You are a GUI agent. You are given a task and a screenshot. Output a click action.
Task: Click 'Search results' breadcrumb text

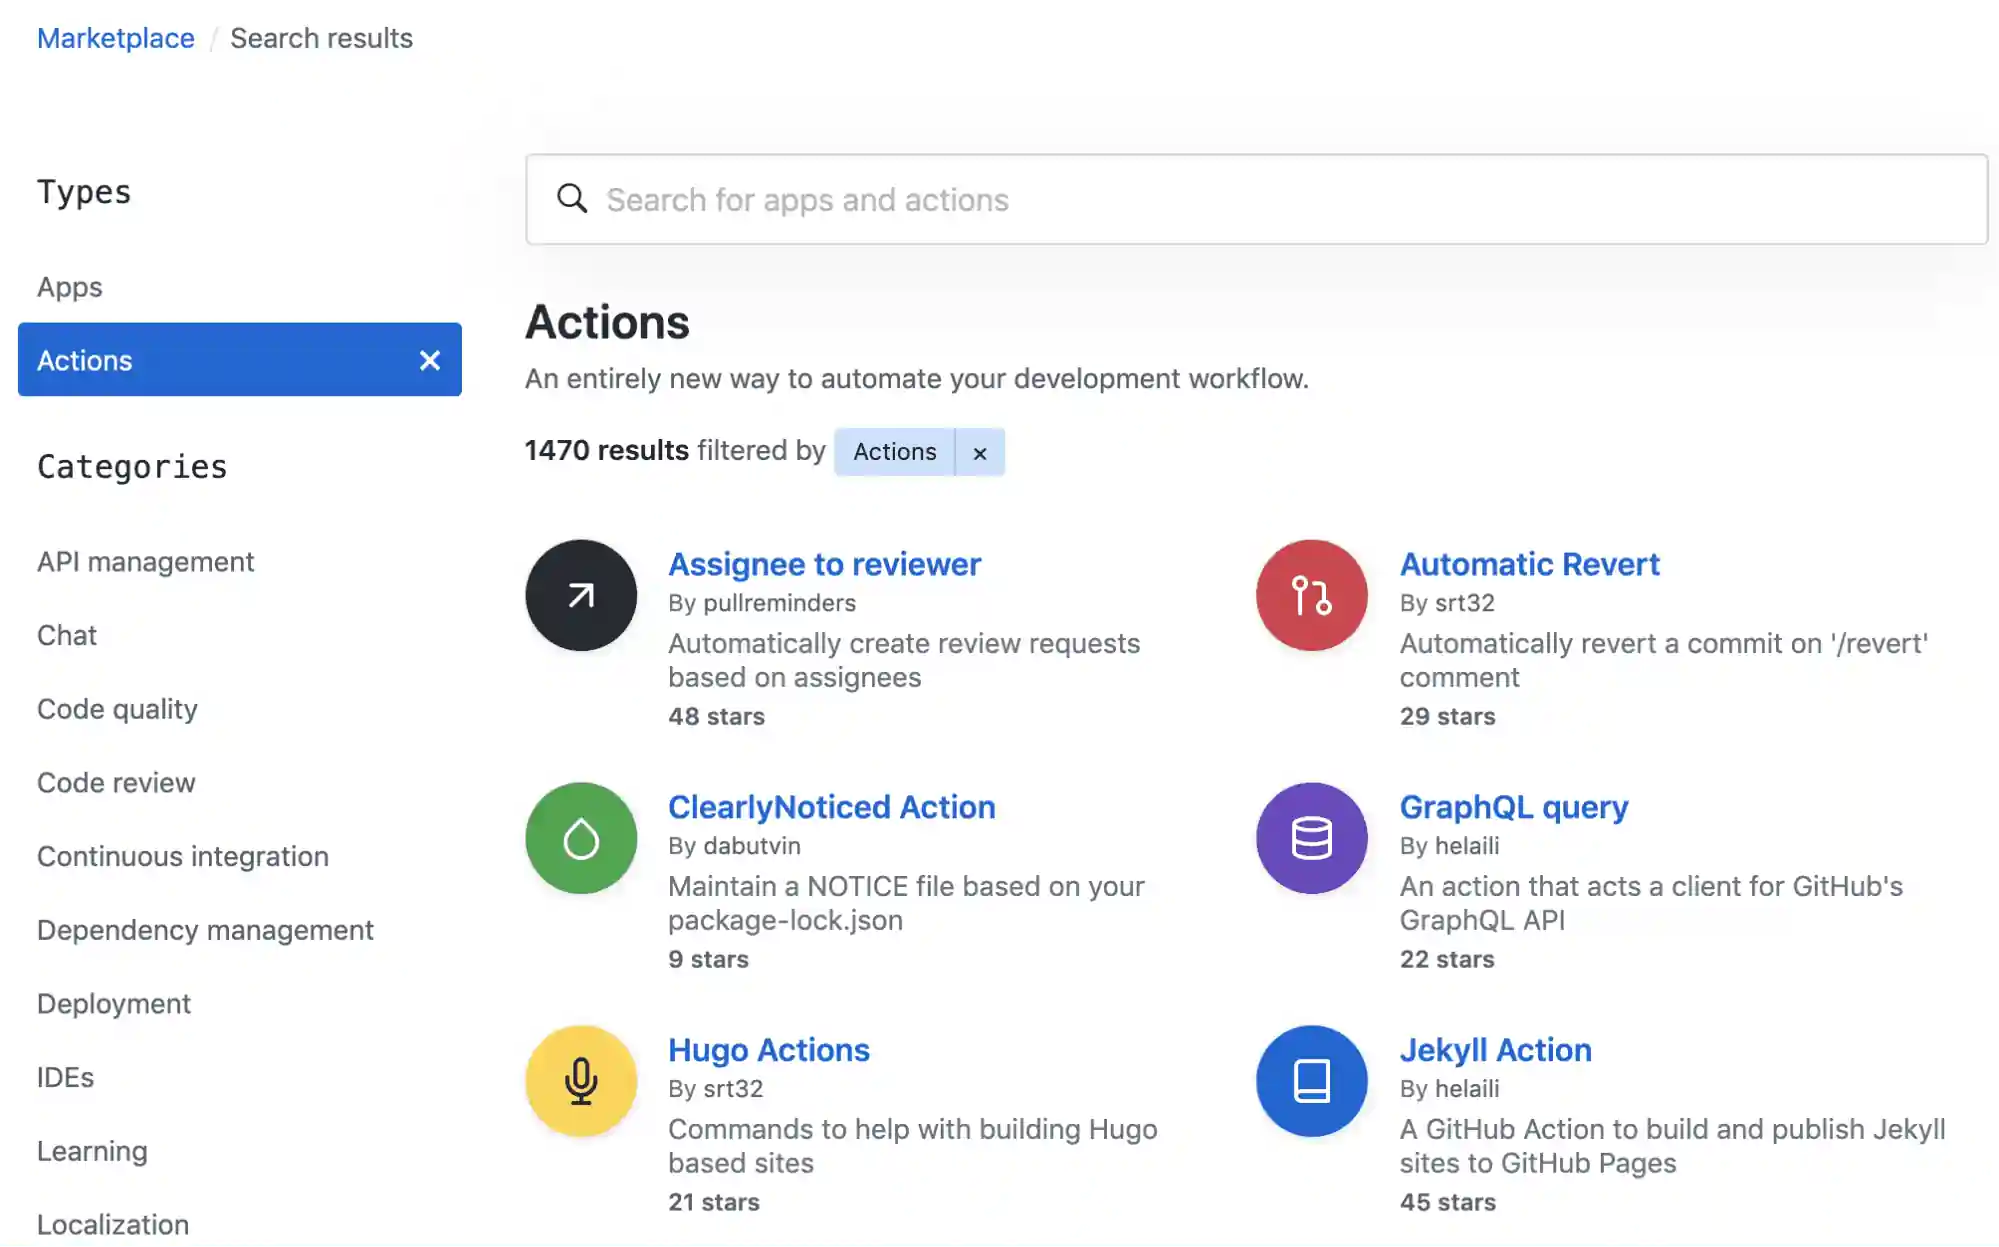(321, 38)
